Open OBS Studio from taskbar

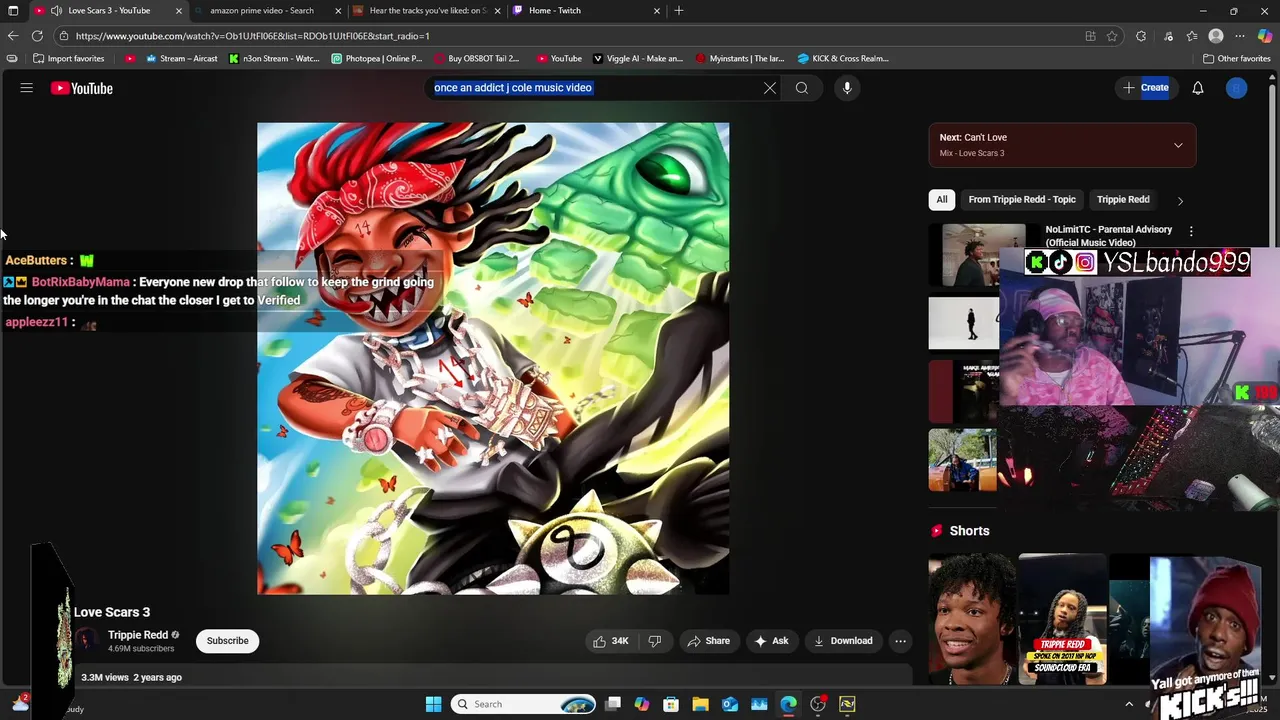pyautogui.click(x=818, y=704)
